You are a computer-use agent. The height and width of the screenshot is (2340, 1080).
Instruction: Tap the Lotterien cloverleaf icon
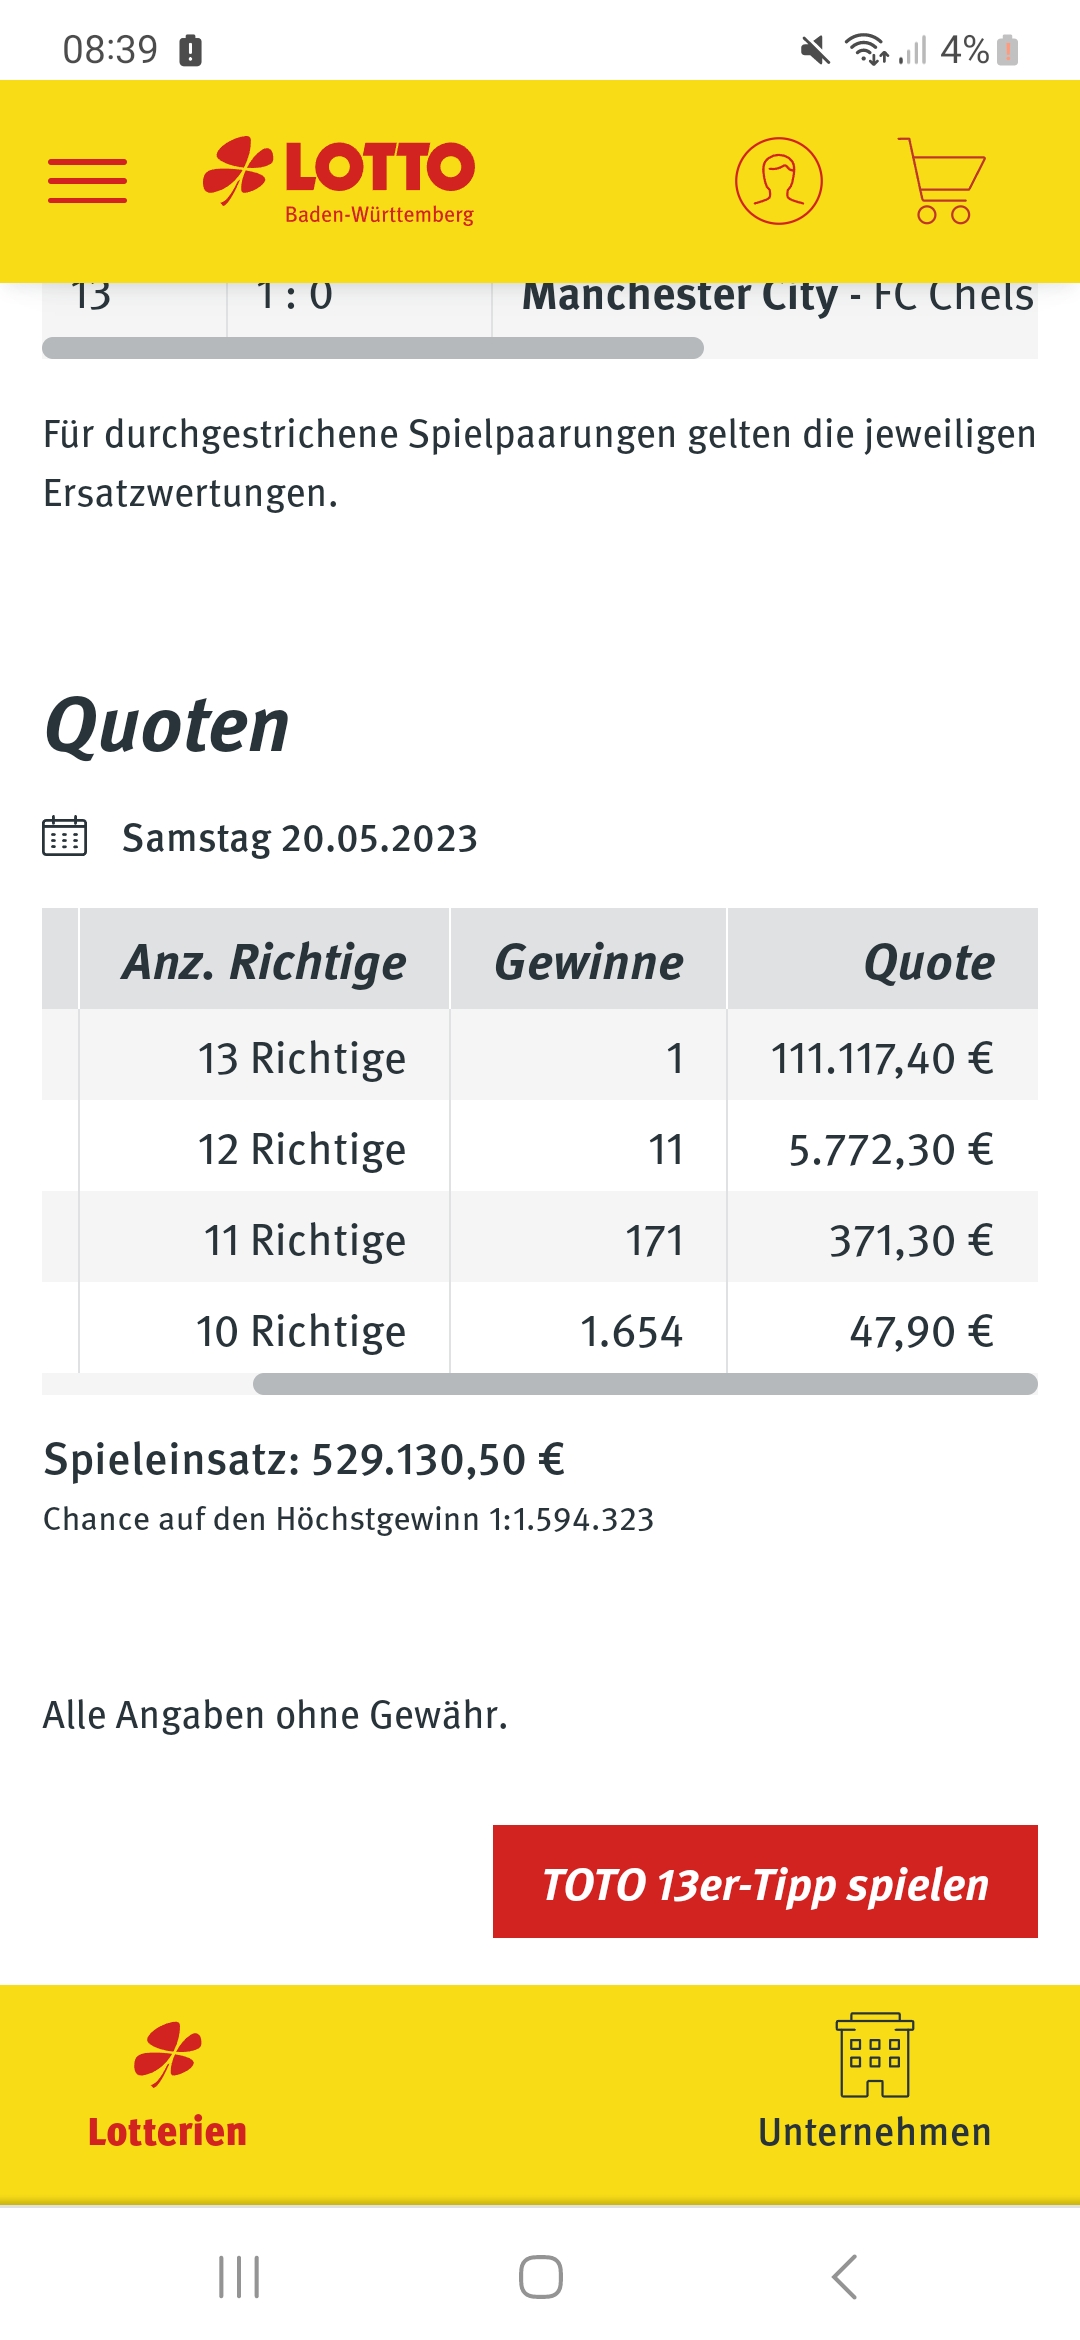(167, 2054)
